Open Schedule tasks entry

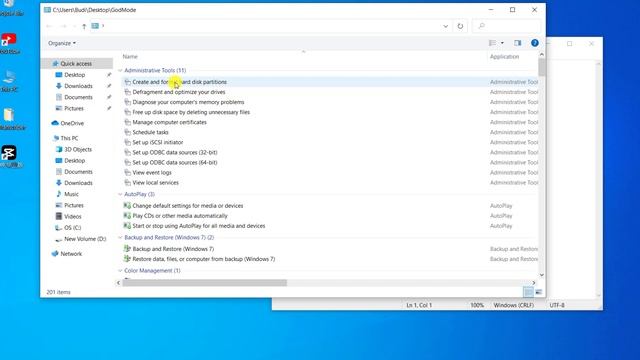(150, 132)
